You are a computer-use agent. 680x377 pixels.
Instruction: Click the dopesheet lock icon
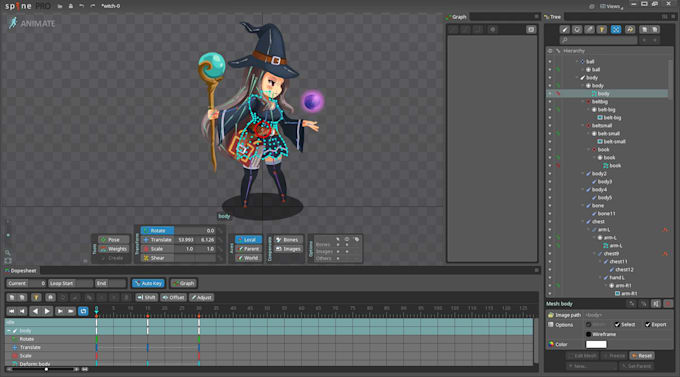pos(50,297)
